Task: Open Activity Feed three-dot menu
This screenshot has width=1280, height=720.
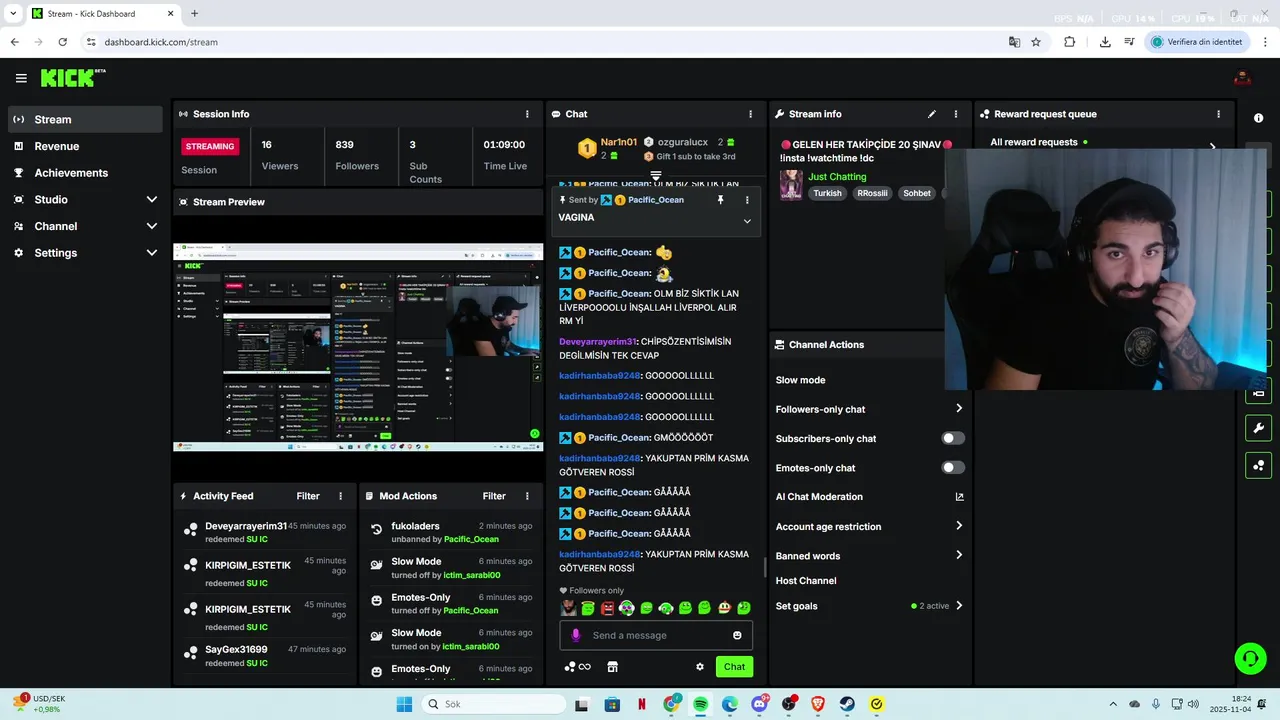Action: point(340,496)
